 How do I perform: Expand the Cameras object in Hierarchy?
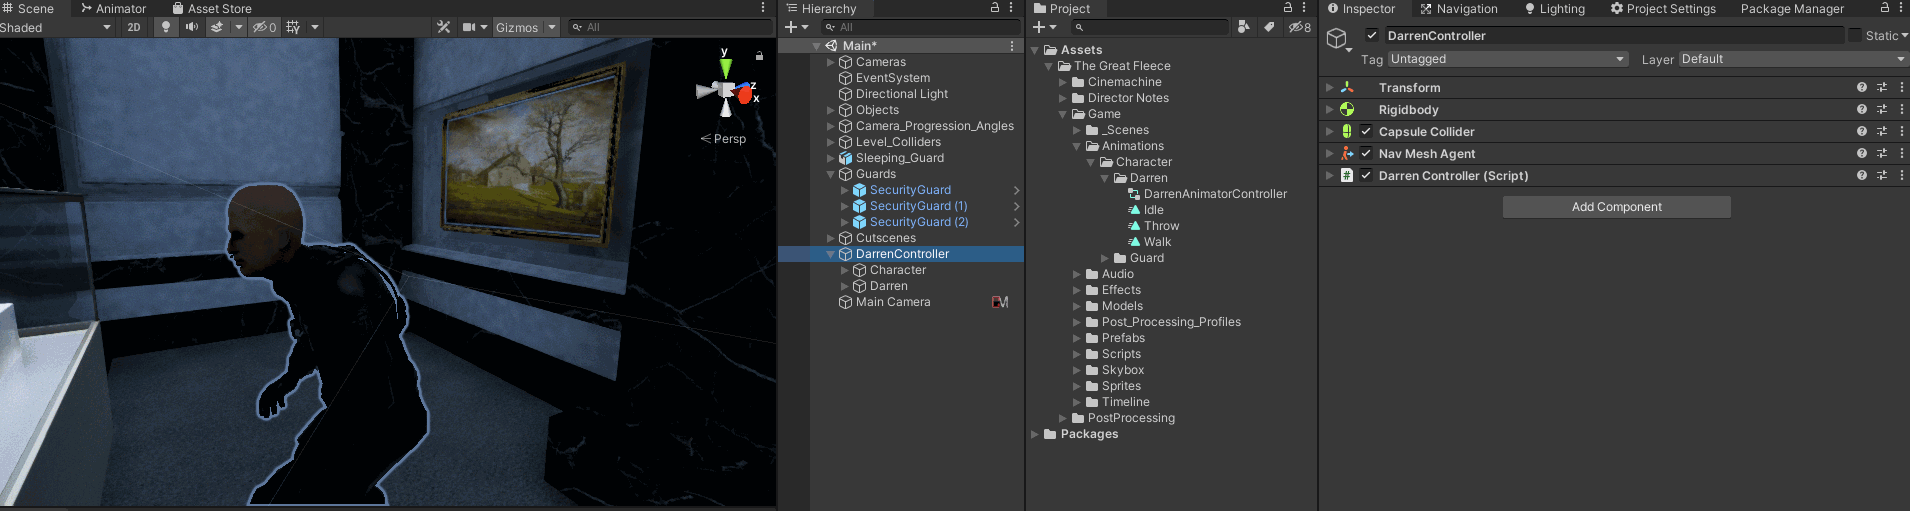pos(830,62)
